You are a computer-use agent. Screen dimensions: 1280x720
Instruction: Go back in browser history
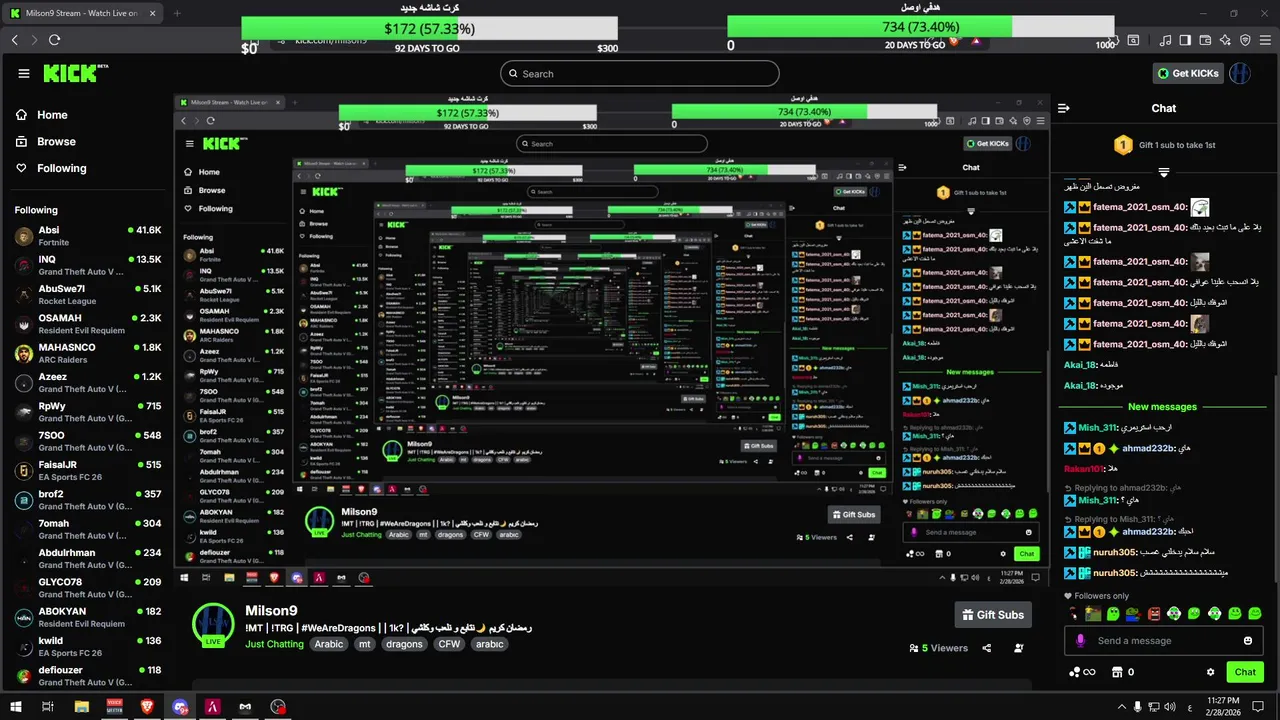pos(14,40)
